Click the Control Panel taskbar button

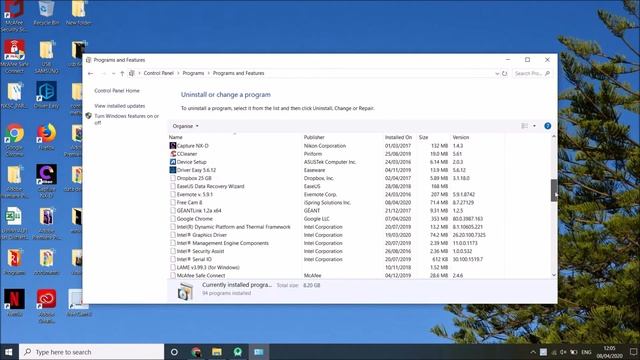[259, 352]
